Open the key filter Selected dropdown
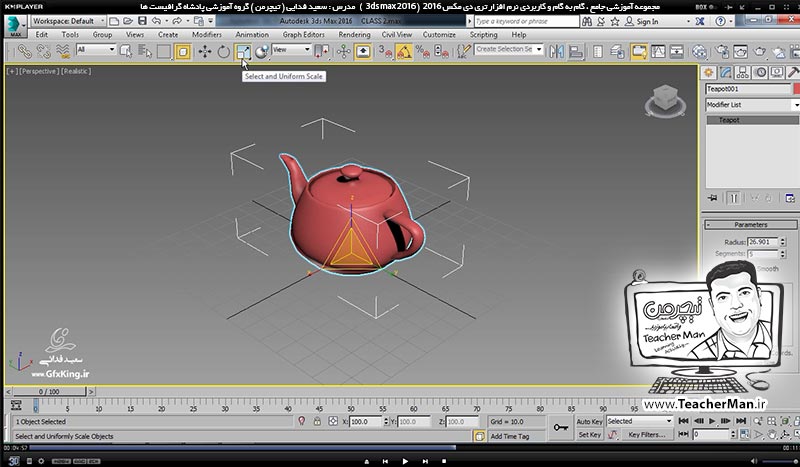Screen dimensions: 800x467 pyautogui.click(x=639, y=421)
